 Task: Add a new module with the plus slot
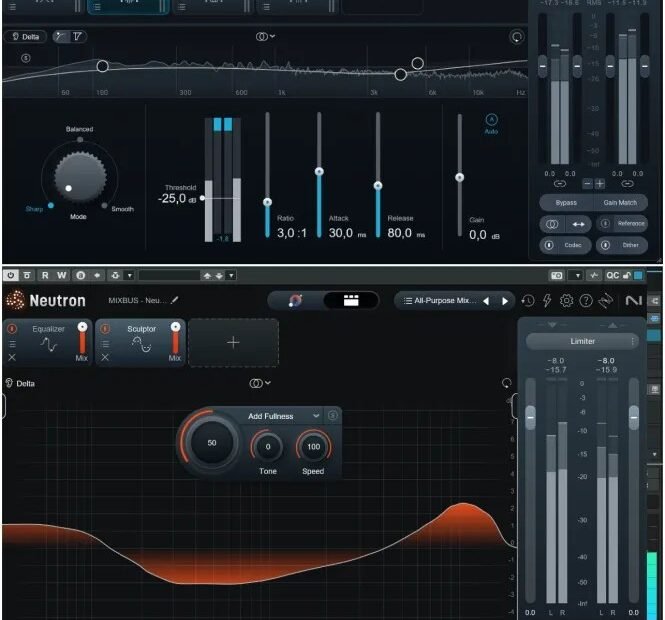(x=233, y=343)
